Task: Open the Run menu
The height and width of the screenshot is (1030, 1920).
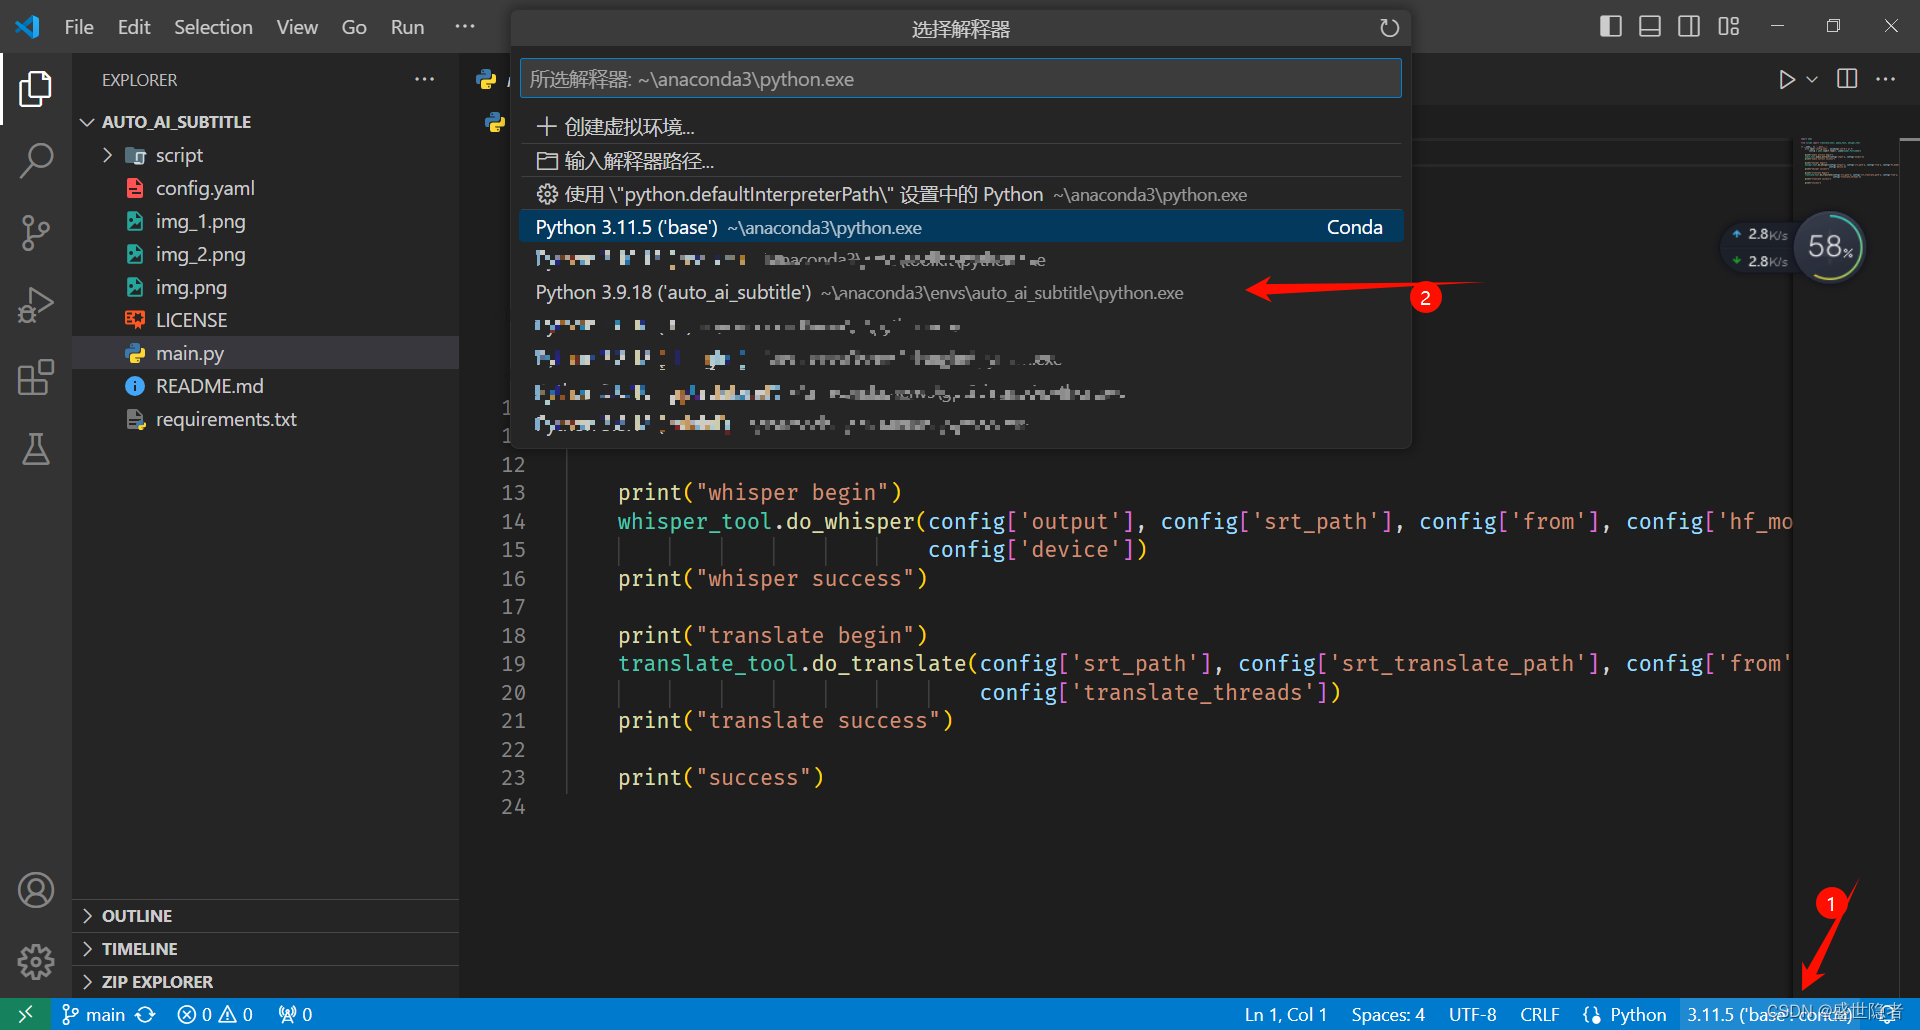Action: [x=407, y=27]
